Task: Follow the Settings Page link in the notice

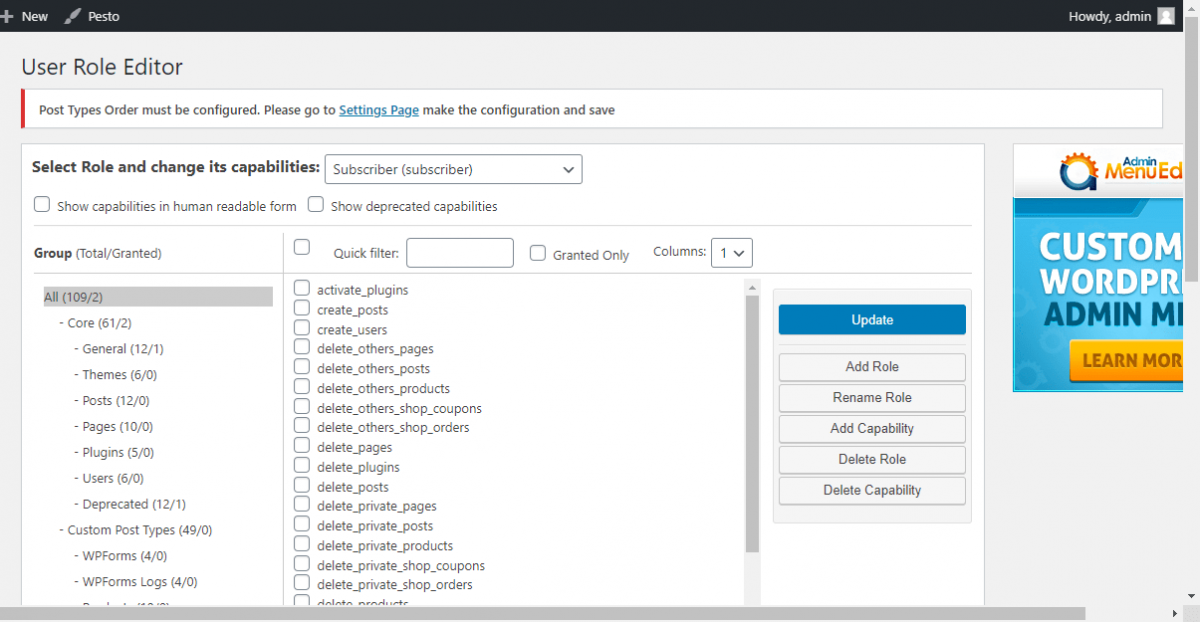Action: [378, 110]
